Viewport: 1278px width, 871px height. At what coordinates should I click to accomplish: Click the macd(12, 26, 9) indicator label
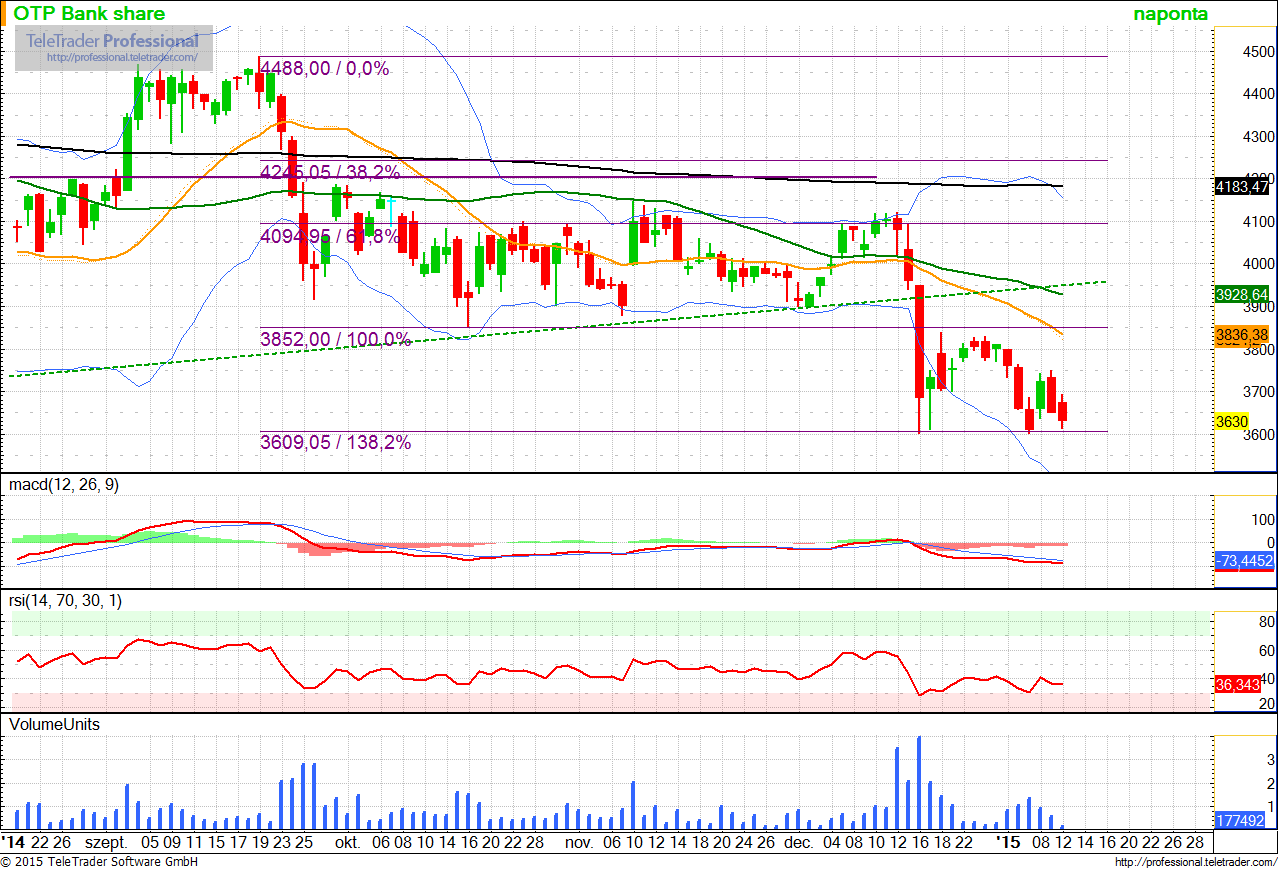tap(64, 485)
